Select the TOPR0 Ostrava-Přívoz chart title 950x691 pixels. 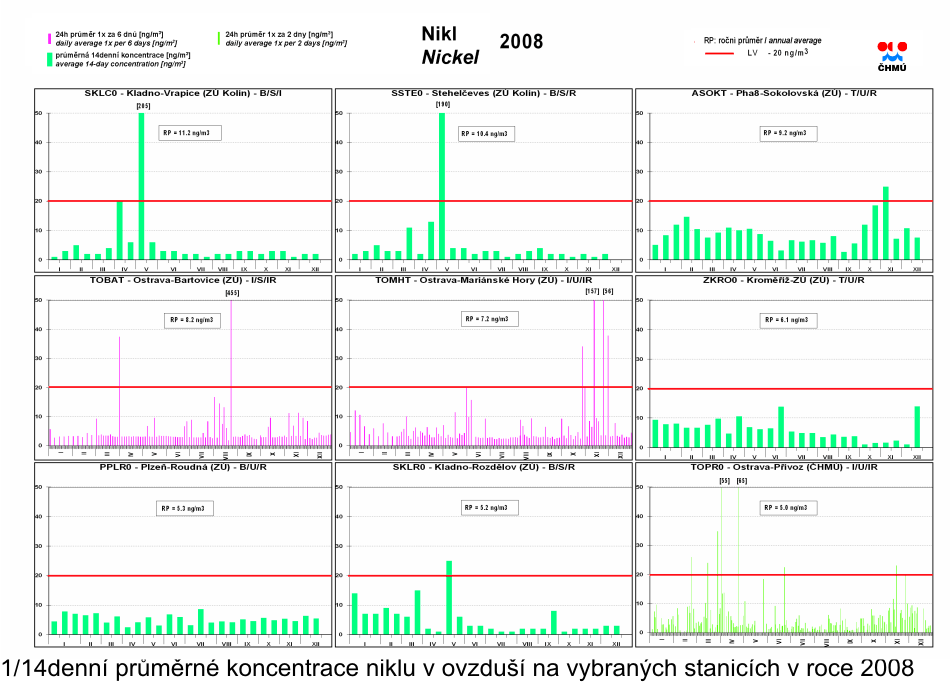click(783, 467)
